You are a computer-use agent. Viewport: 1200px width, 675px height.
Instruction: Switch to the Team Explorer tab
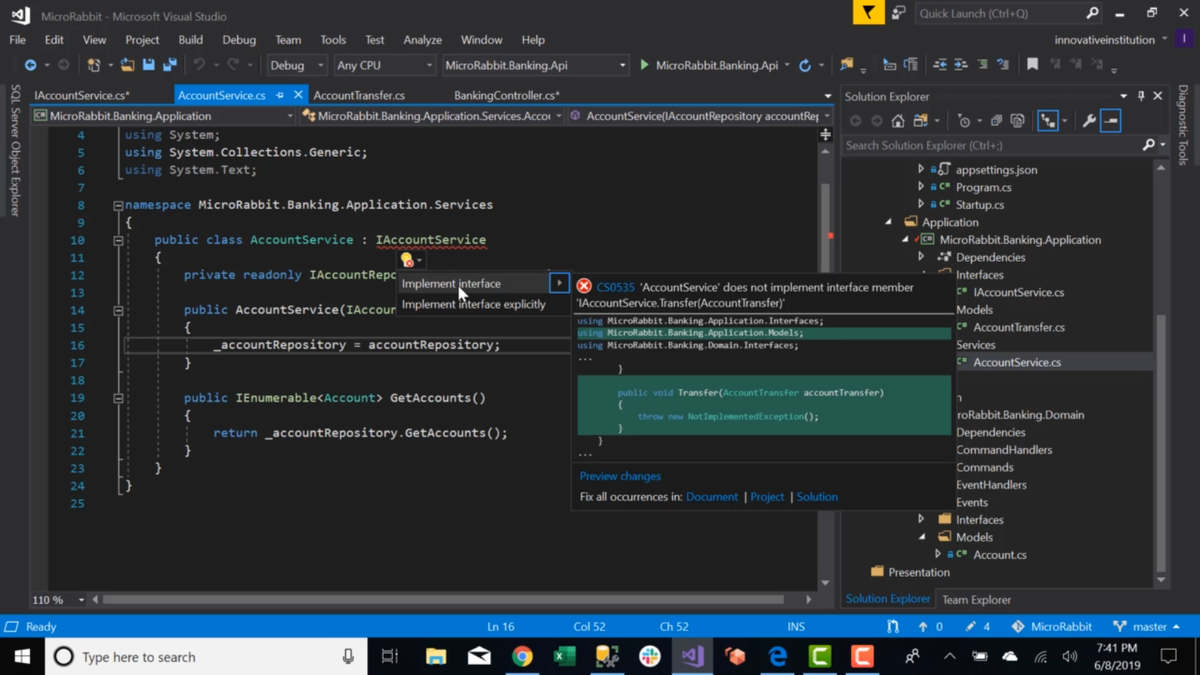(976, 599)
